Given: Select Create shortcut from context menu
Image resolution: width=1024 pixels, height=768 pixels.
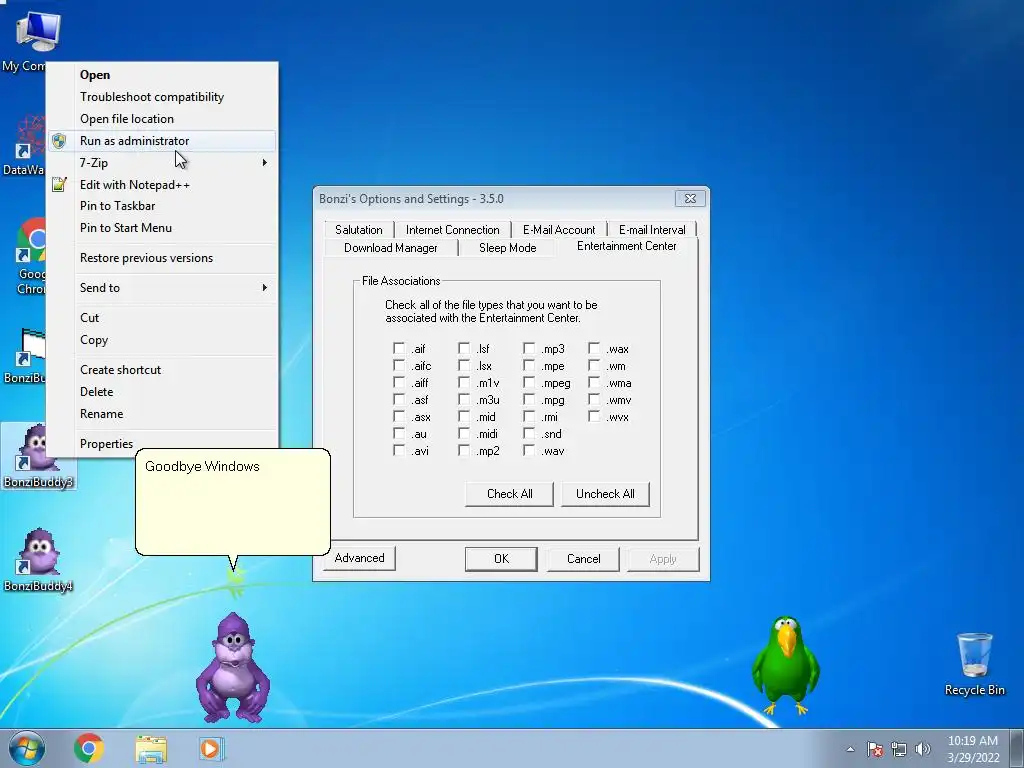Looking at the screenshot, I should (161, 370).
